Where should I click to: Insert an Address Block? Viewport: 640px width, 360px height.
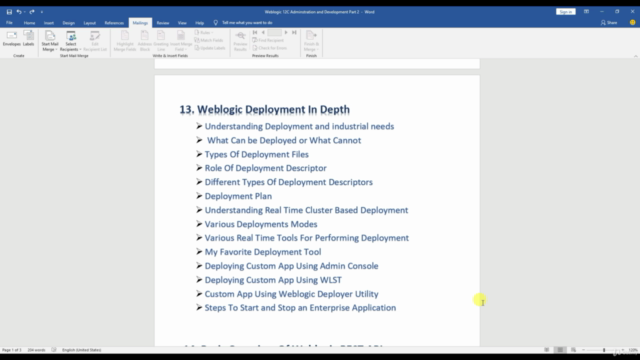pos(144,41)
